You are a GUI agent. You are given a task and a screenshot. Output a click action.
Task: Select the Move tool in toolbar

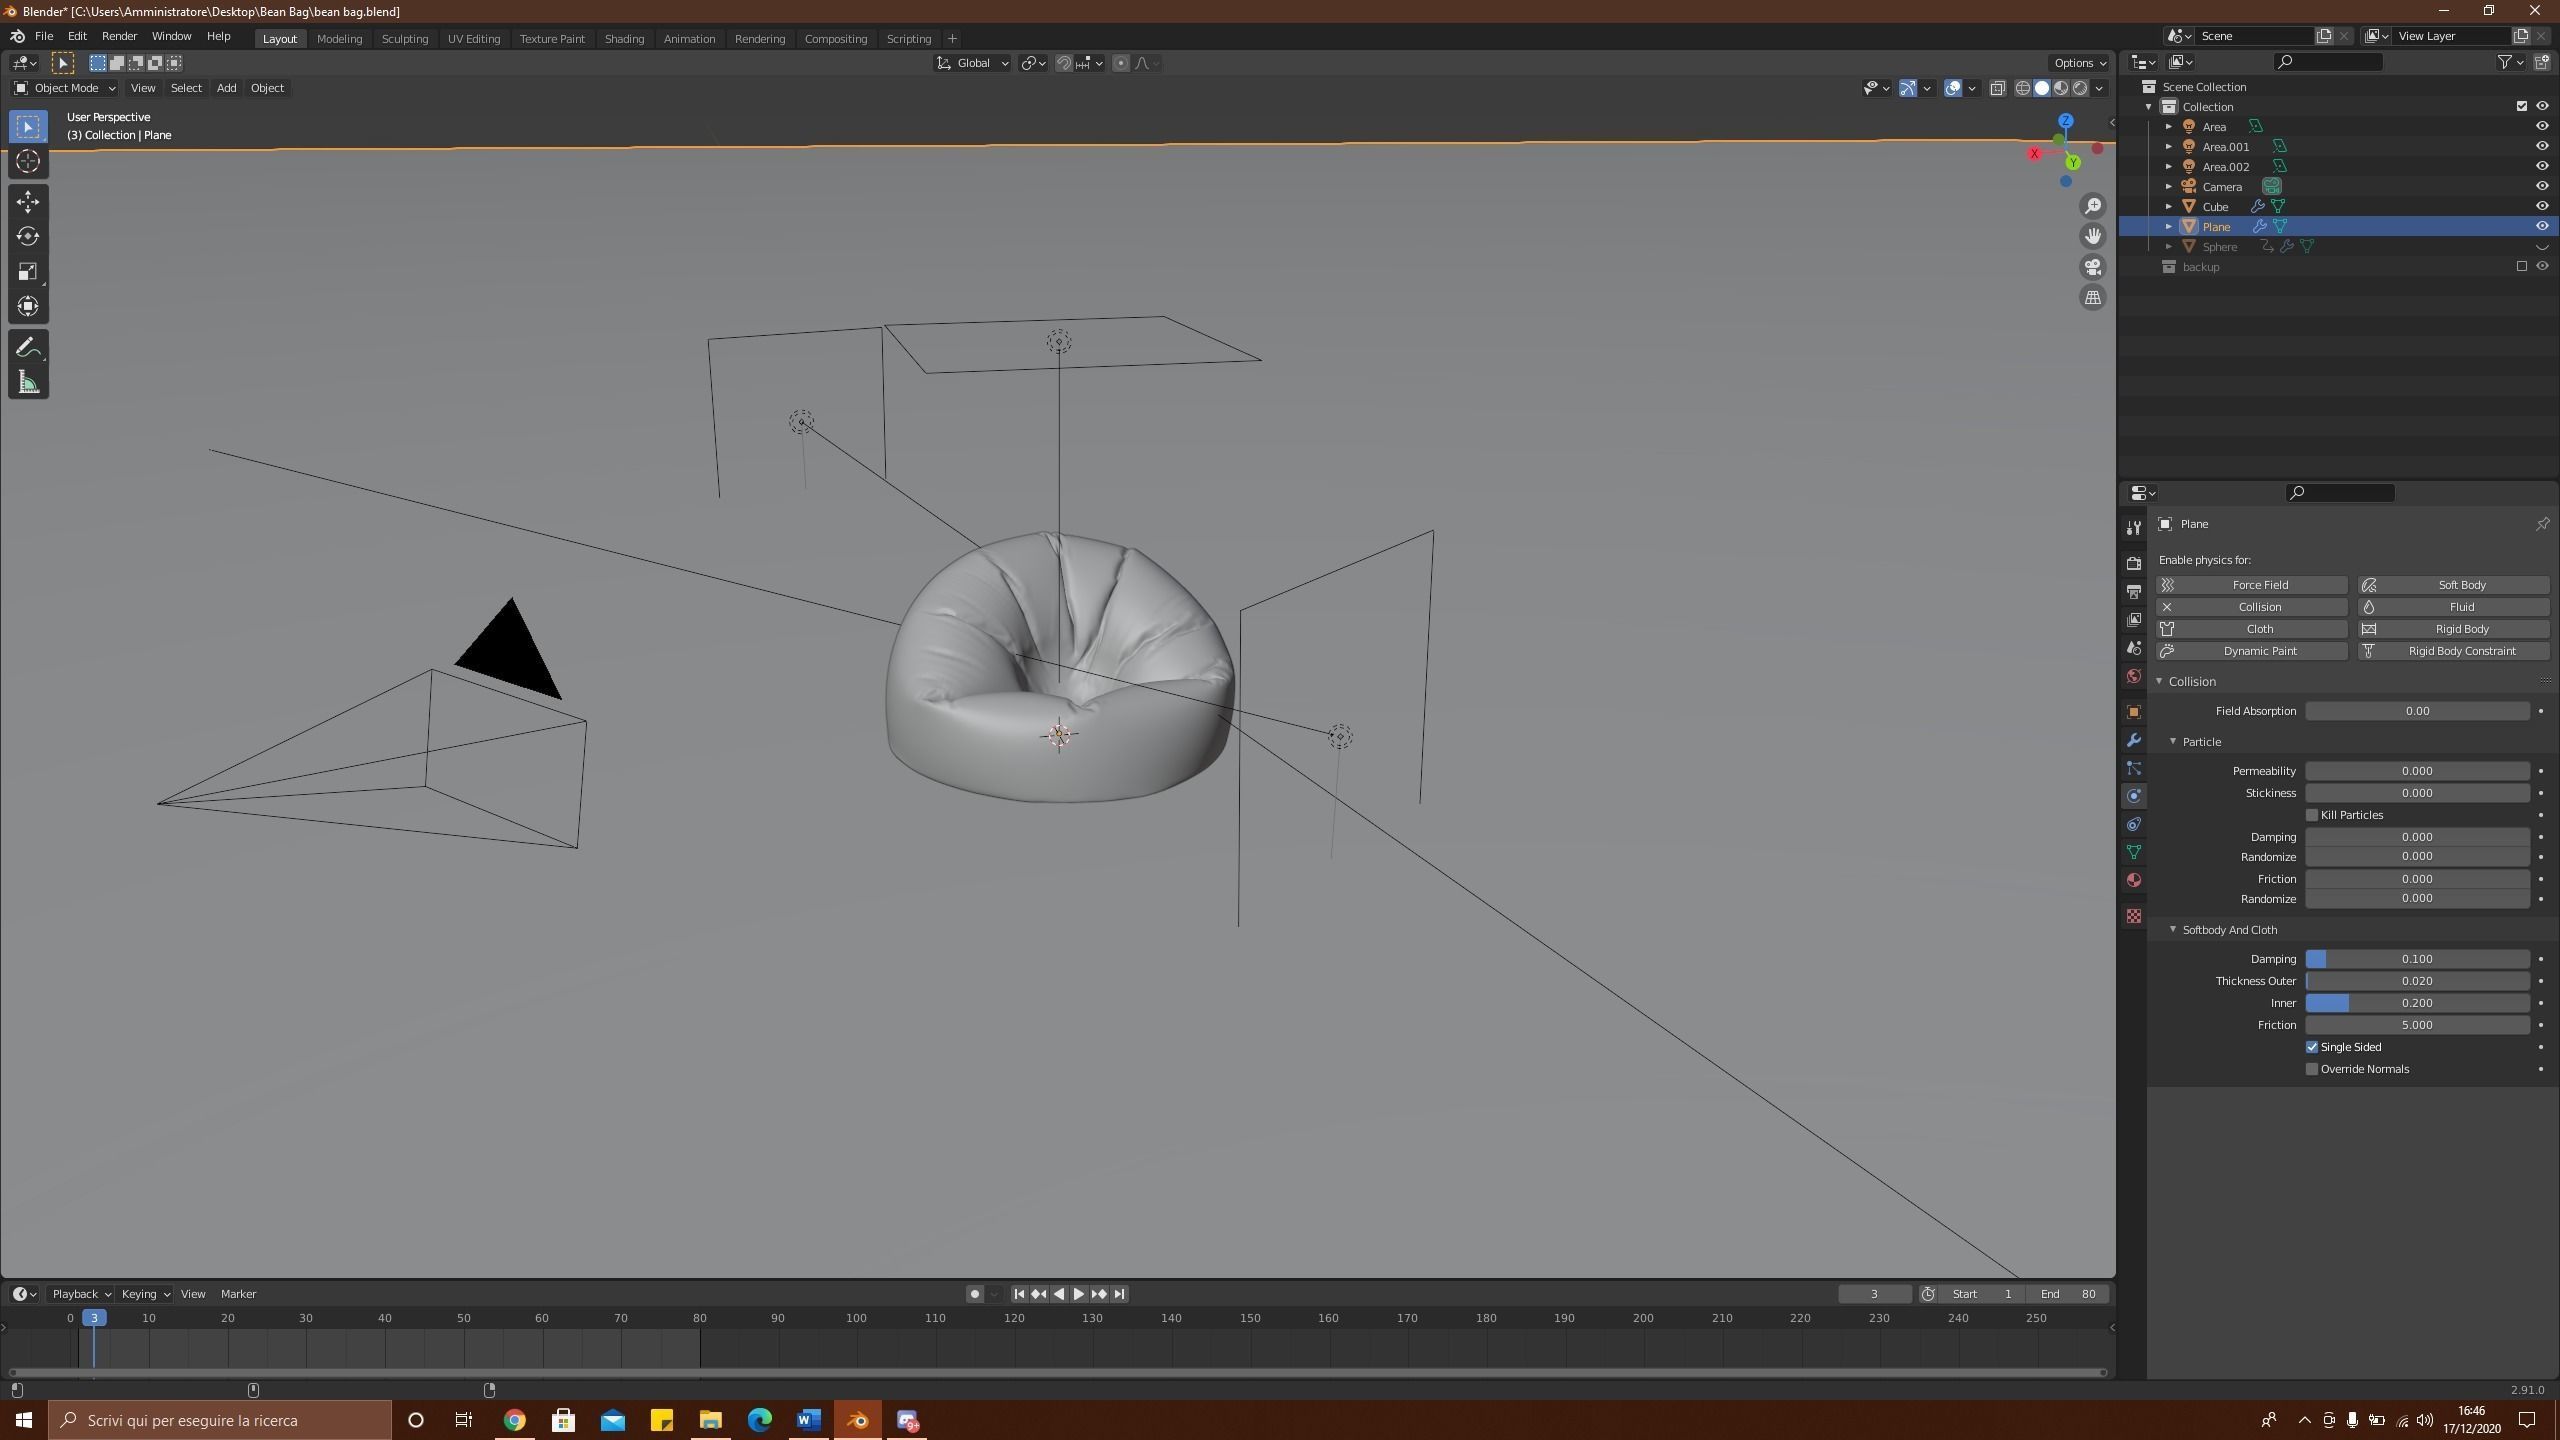[28, 201]
